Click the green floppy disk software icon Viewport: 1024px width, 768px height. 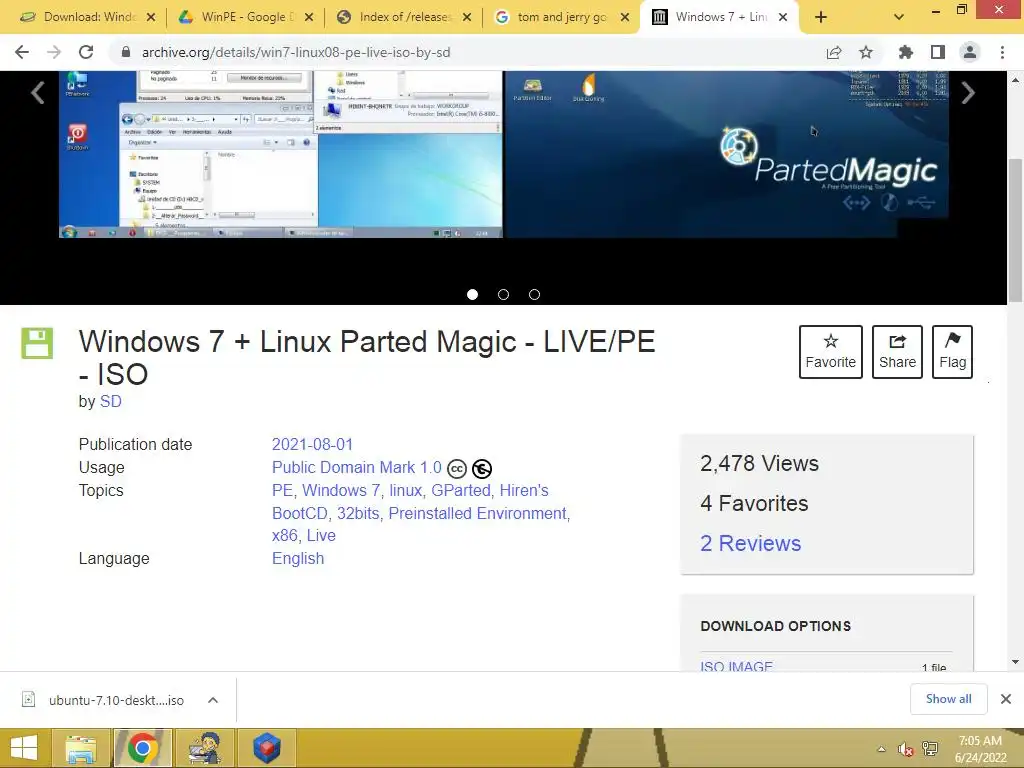tap(37, 344)
